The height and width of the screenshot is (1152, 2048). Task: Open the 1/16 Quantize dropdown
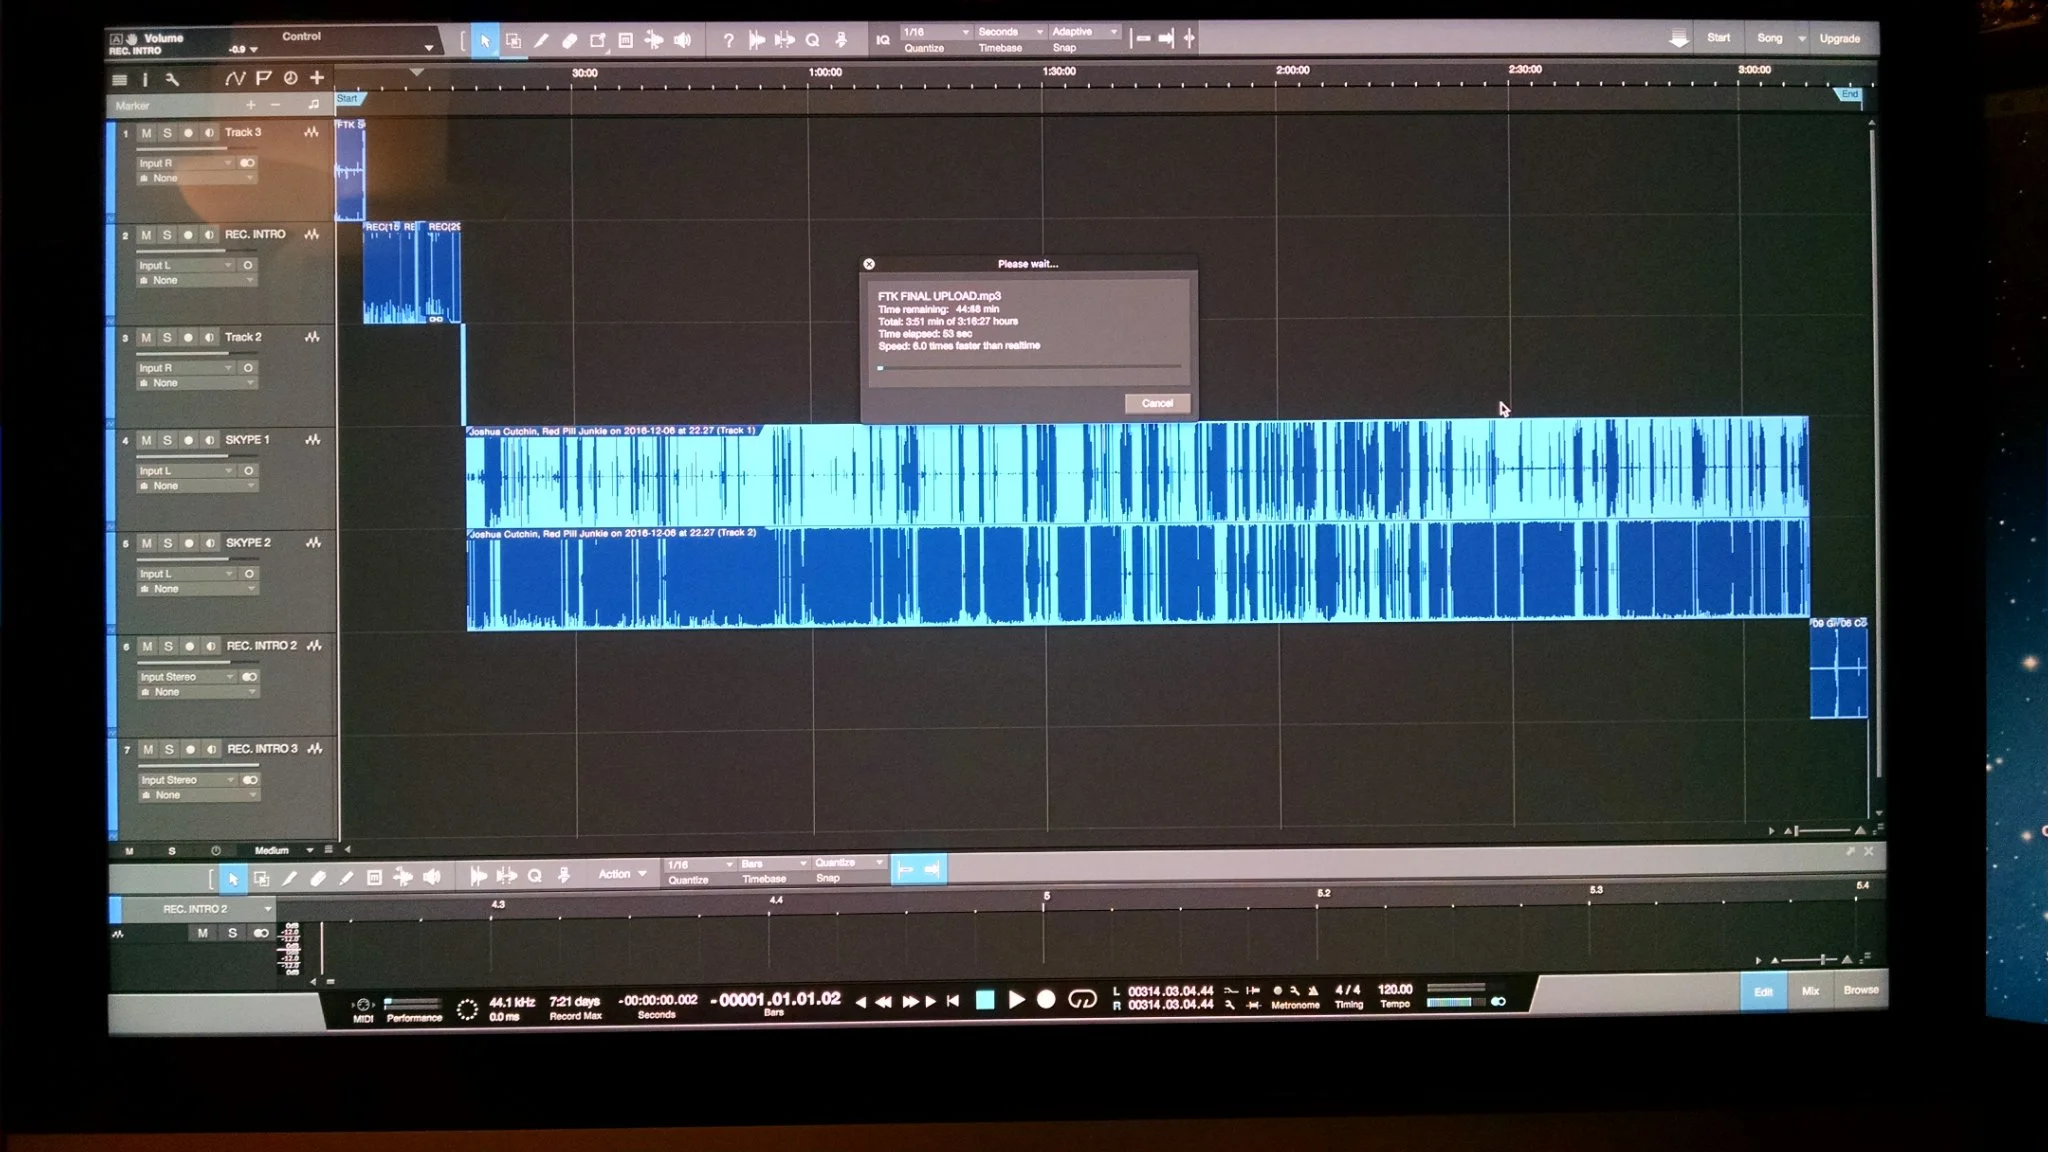(x=936, y=32)
